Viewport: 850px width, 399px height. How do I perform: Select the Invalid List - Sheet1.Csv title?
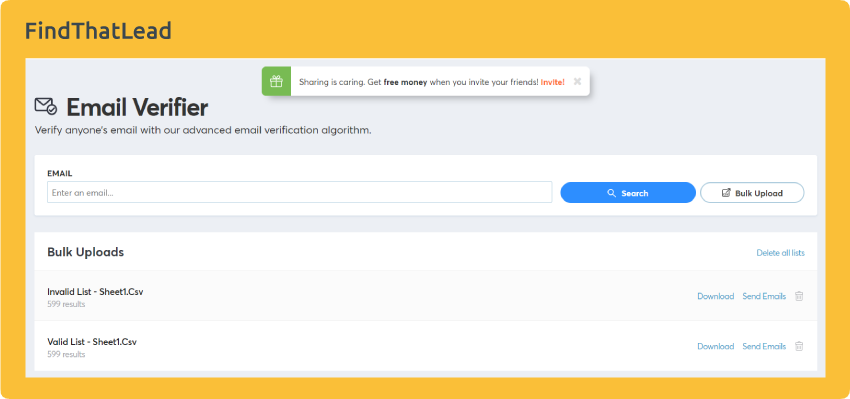pos(95,292)
